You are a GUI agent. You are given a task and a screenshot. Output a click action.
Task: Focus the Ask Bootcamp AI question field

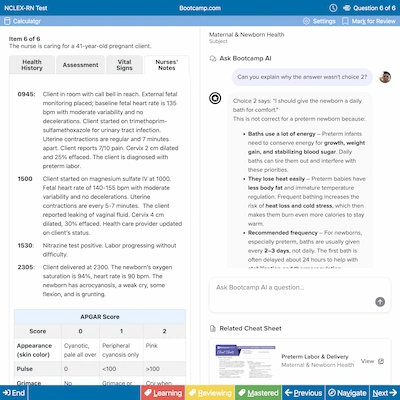(x=300, y=295)
